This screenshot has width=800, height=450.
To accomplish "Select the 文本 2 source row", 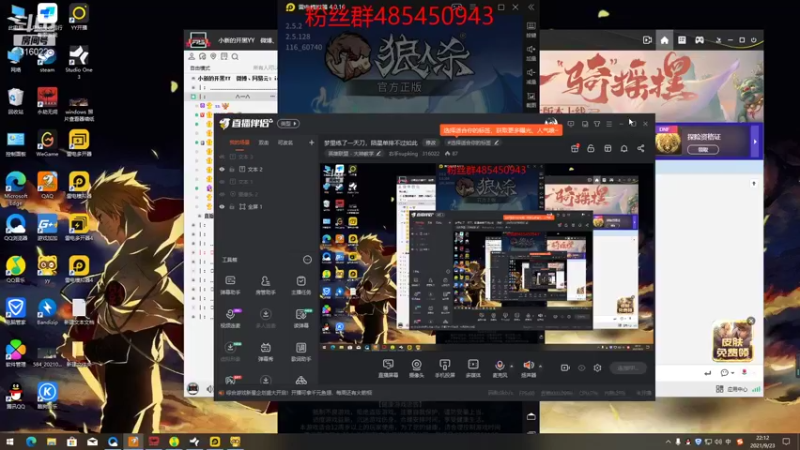I will click(x=267, y=169).
